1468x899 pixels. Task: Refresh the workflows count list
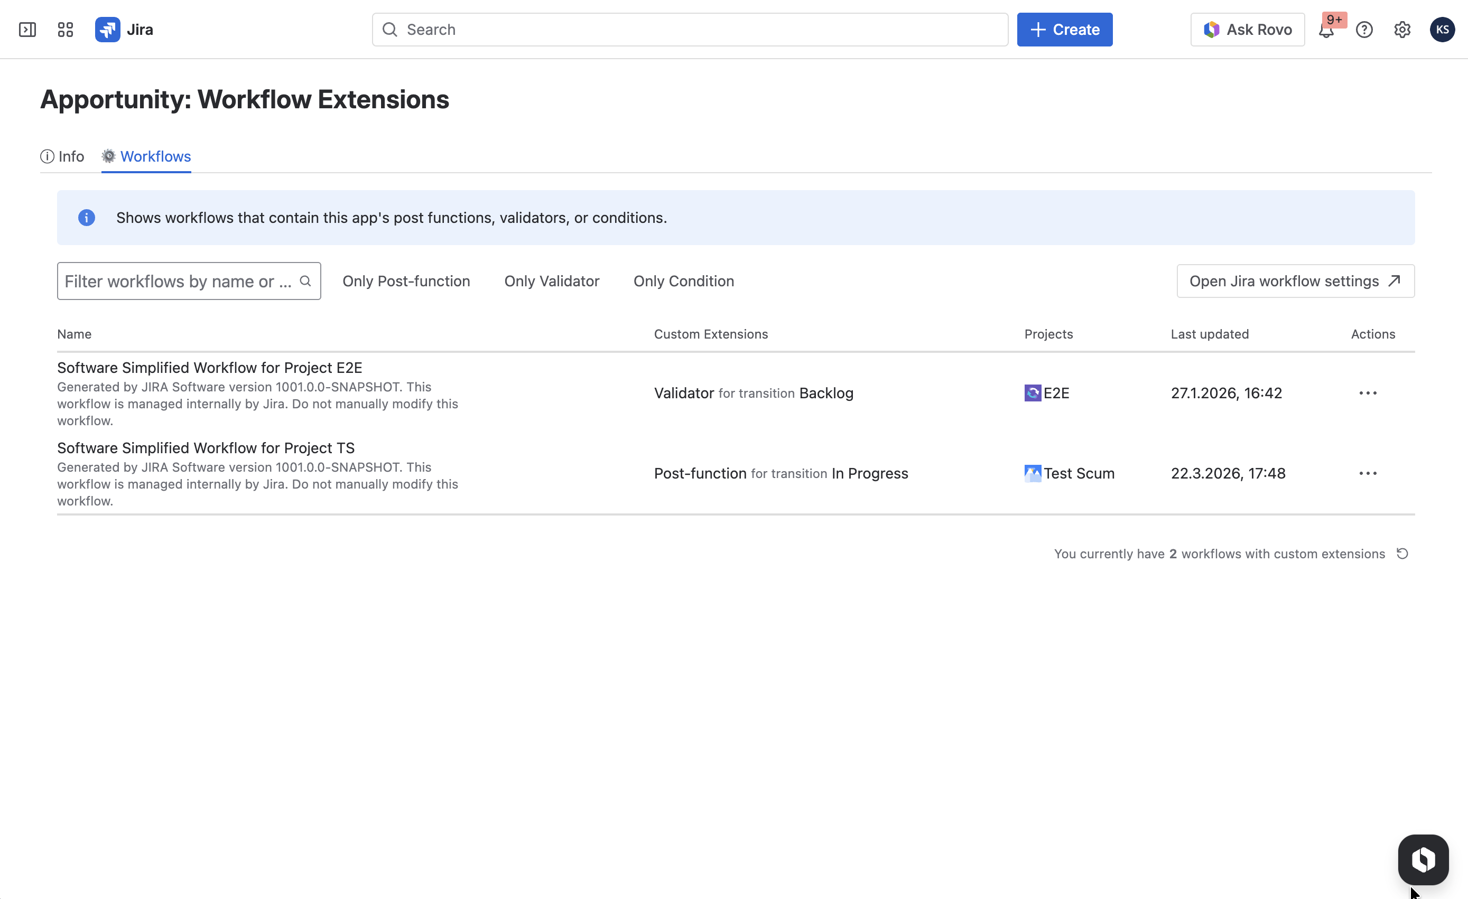[1402, 554]
